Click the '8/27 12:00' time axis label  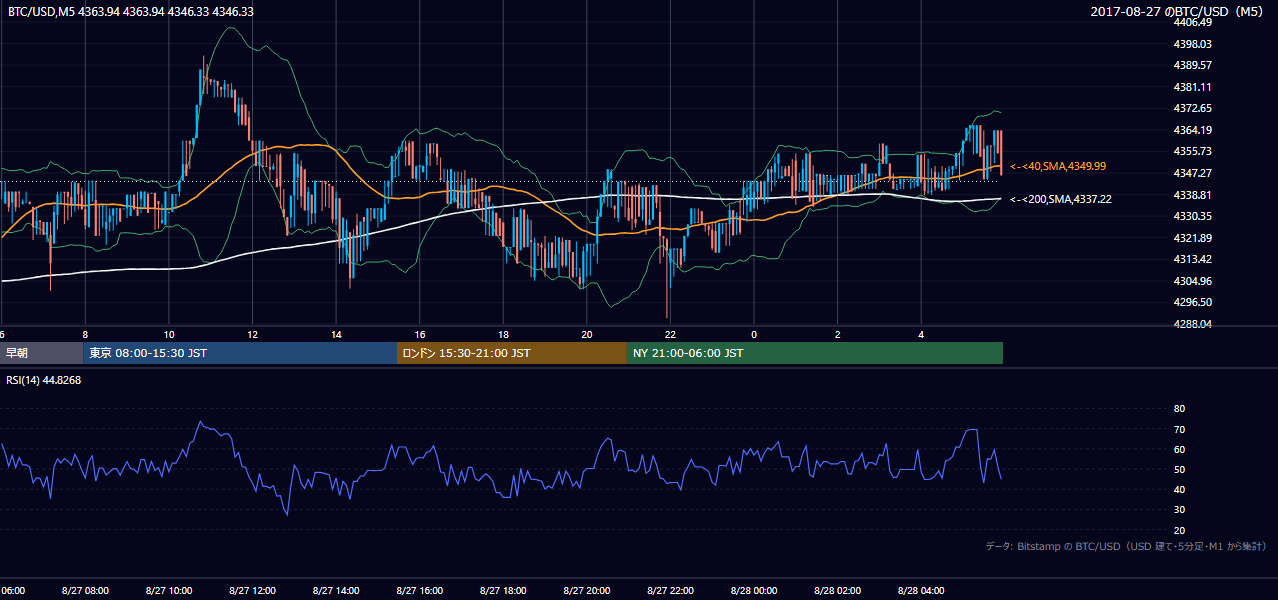click(252, 591)
